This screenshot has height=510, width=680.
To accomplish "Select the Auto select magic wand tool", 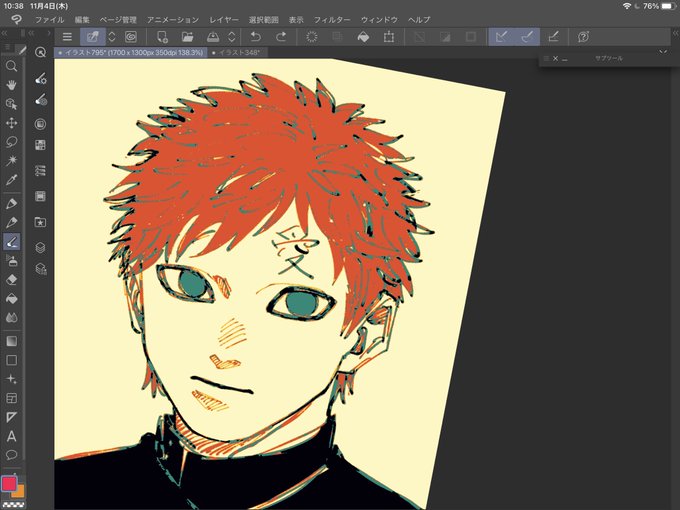I will coord(11,161).
